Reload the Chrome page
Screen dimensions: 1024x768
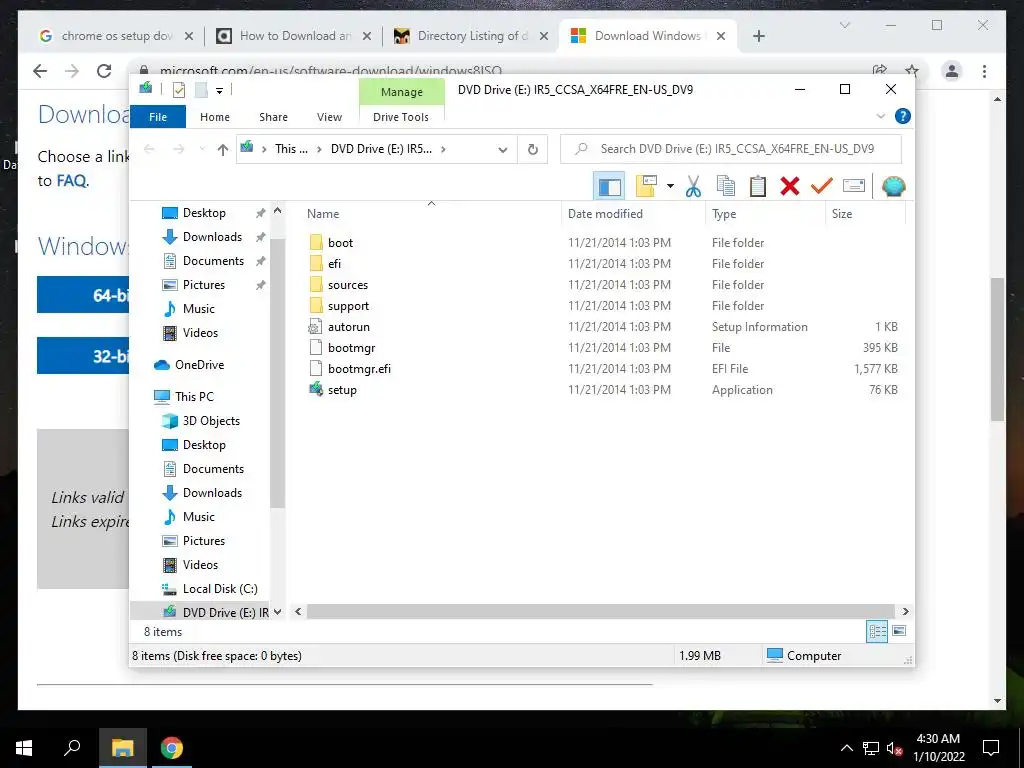(104, 71)
